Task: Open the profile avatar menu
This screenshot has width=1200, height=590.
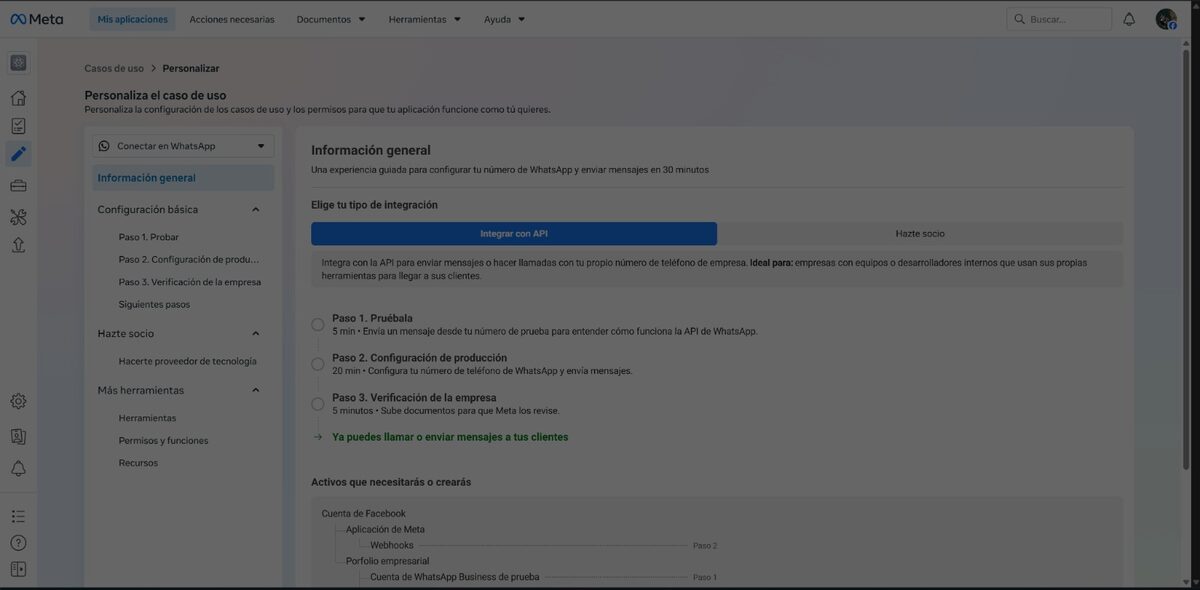Action: (1166, 19)
